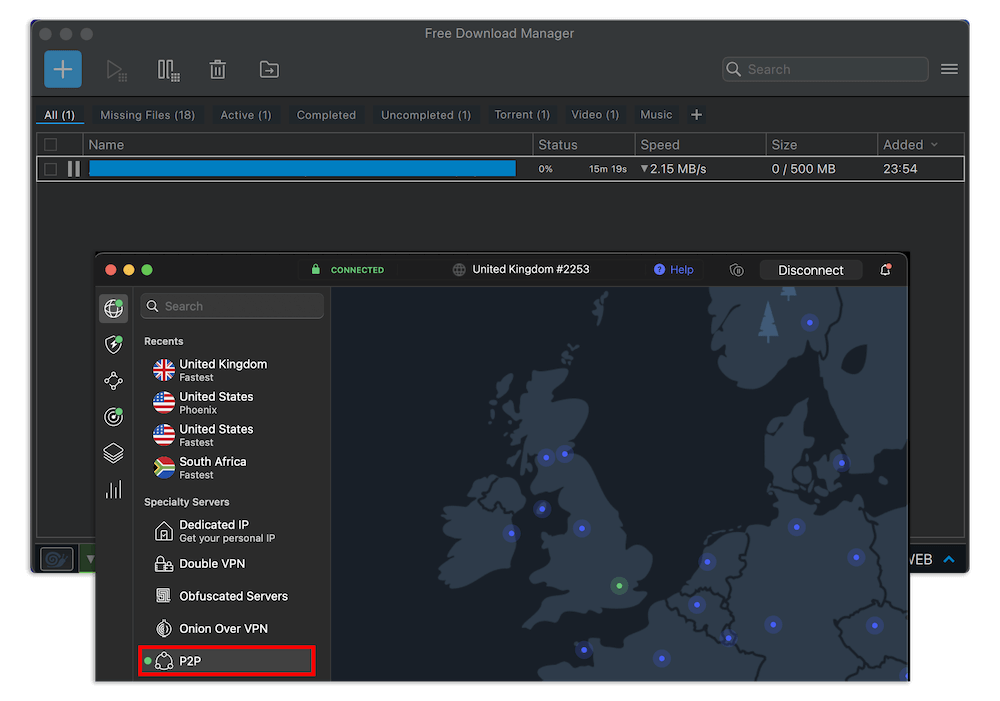Image resolution: width=1000 pixels, height=701 pixels.
Task: Pause all downloads from the toolbar
Action: click(168, 70)
